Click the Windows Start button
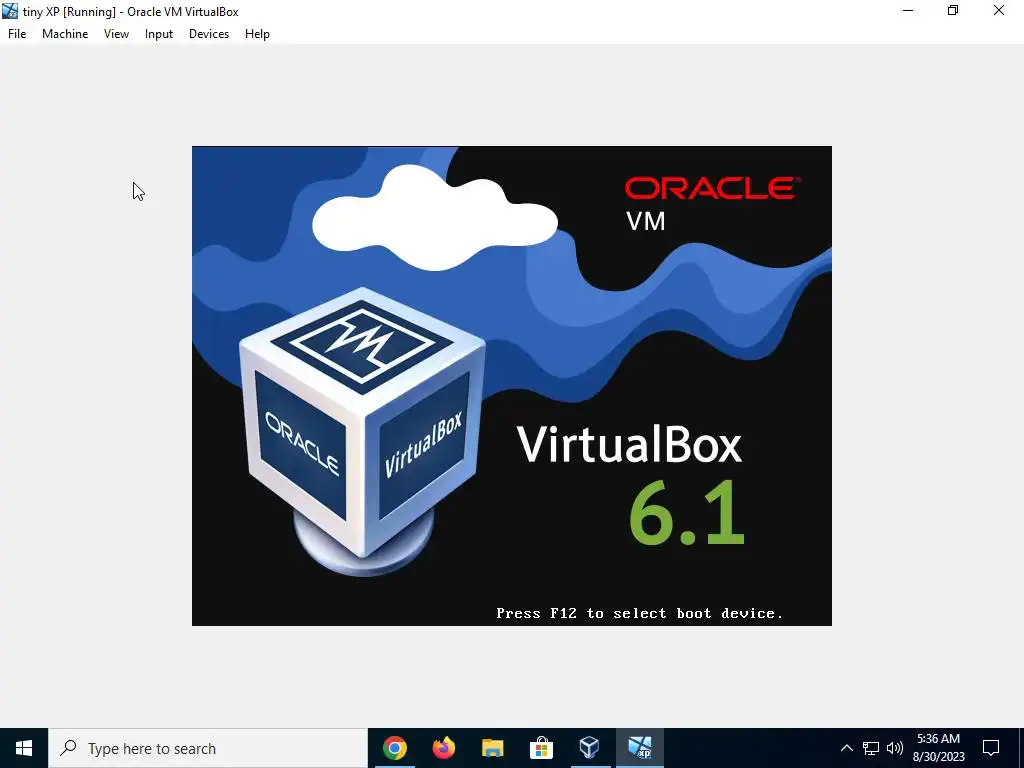1024x768 pixels. [x=24, y=748]
